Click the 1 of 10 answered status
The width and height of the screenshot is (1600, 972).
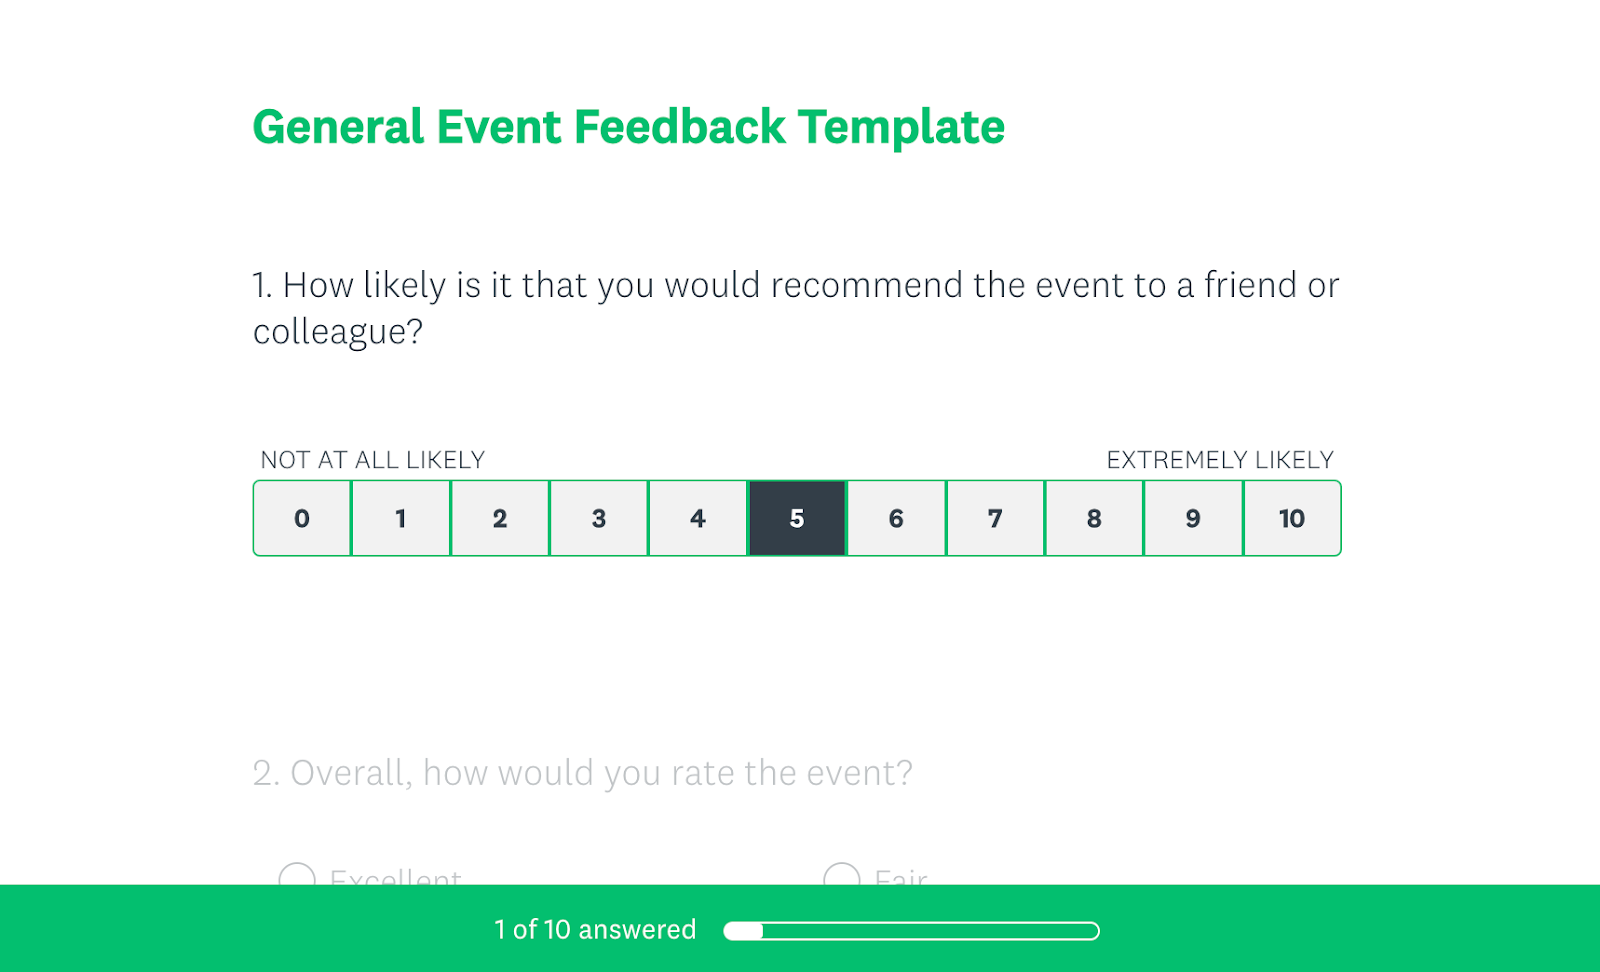[593, 929]
